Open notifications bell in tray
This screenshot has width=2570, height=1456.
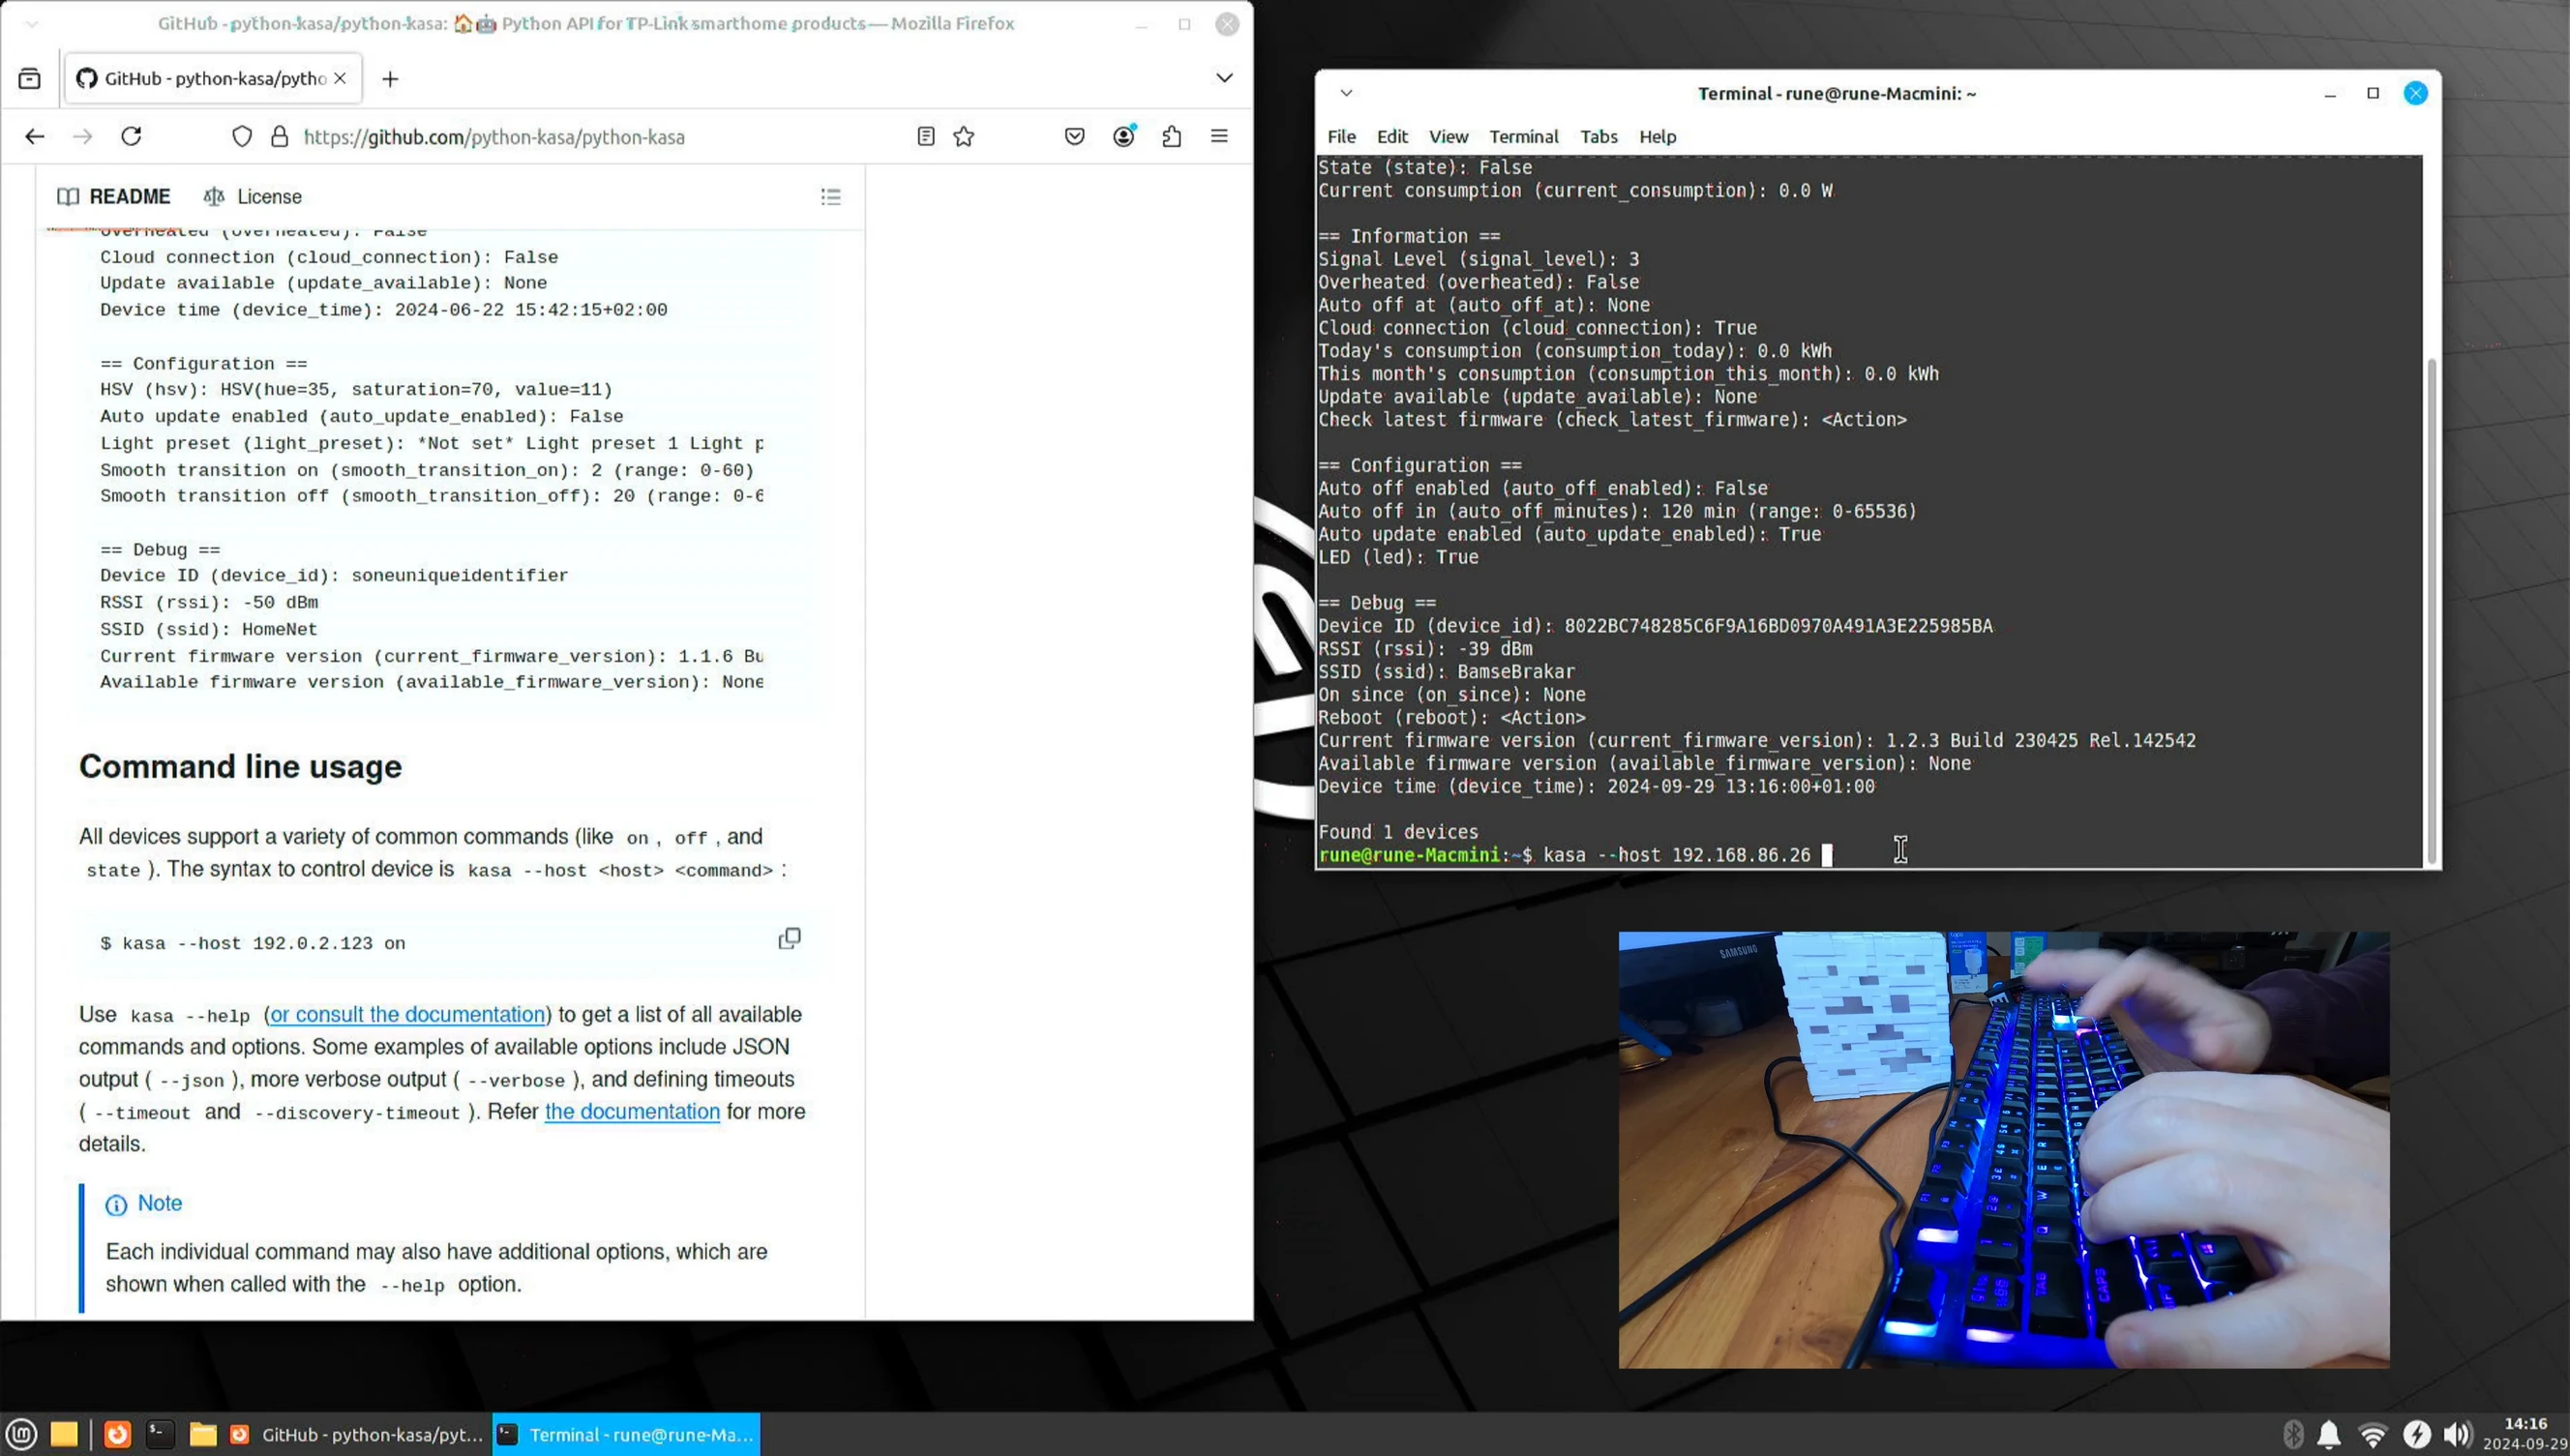(2329, 1434)
